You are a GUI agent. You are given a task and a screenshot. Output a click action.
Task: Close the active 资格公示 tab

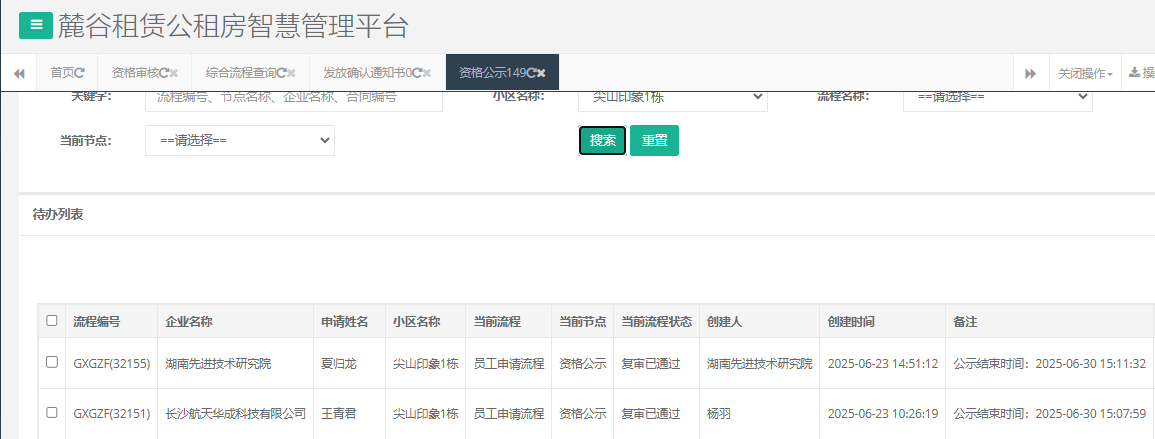point(541,73)
